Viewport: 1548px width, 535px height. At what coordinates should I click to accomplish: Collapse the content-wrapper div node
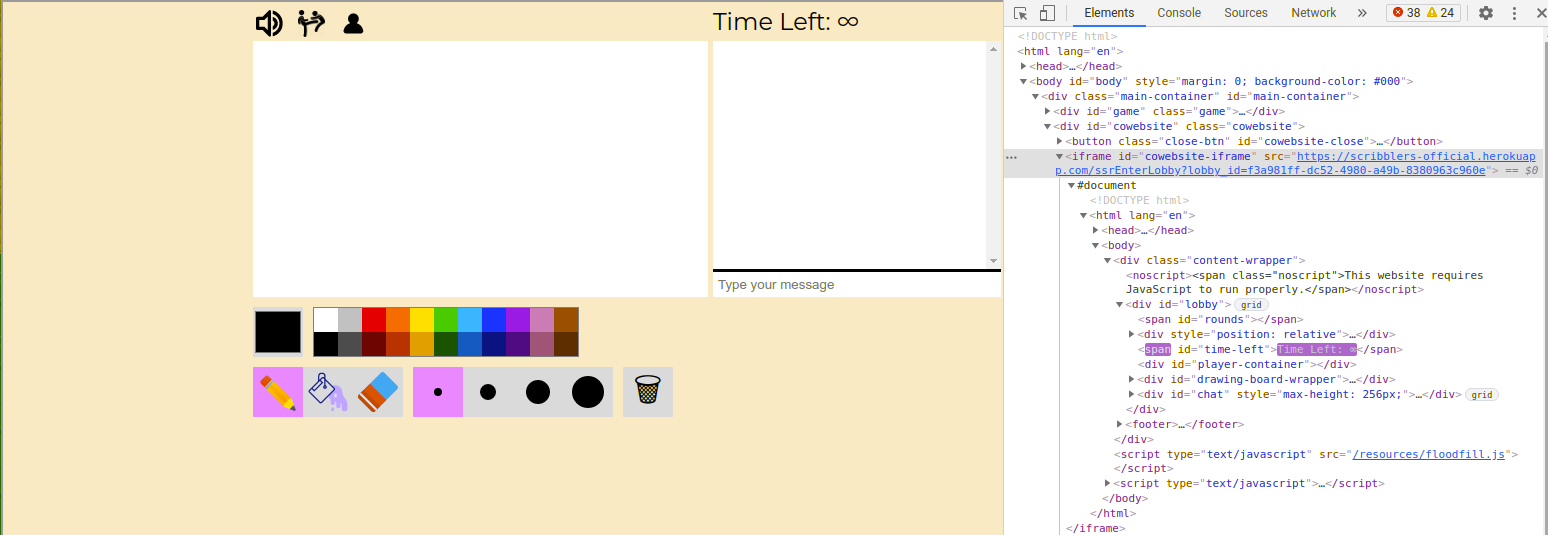[x=1107, y=260]
